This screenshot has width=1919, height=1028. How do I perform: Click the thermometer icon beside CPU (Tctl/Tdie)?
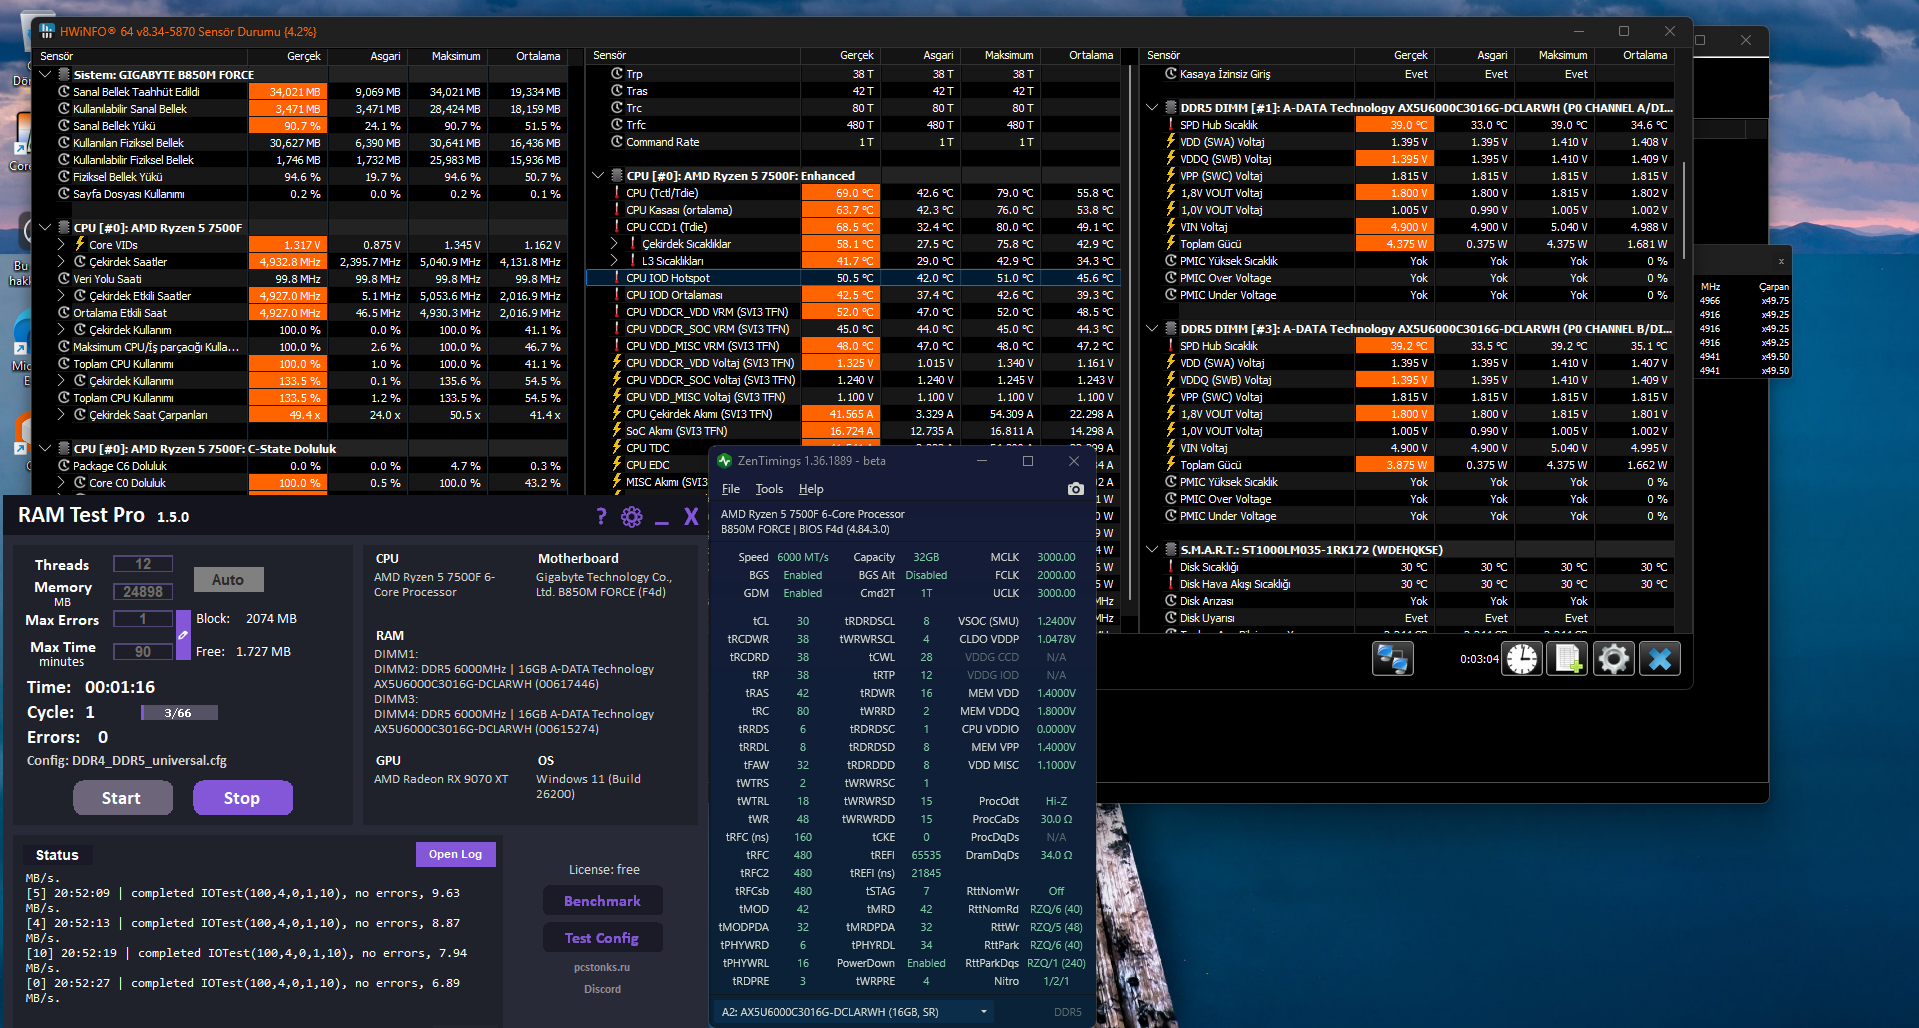tap(617, 193)
